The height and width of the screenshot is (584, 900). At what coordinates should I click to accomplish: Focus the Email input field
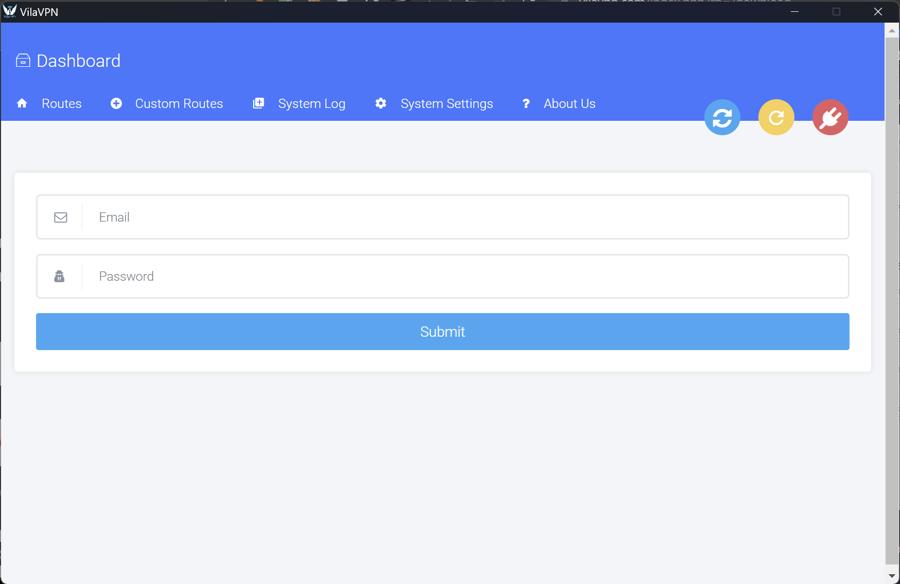(x=465, y=217)
